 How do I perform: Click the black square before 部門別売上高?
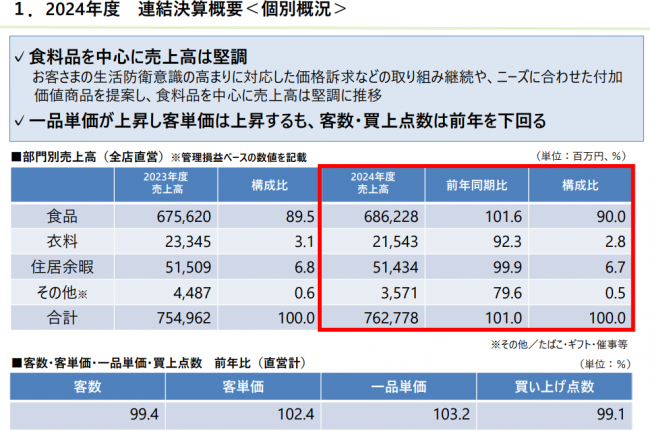(x=15, y=156)
